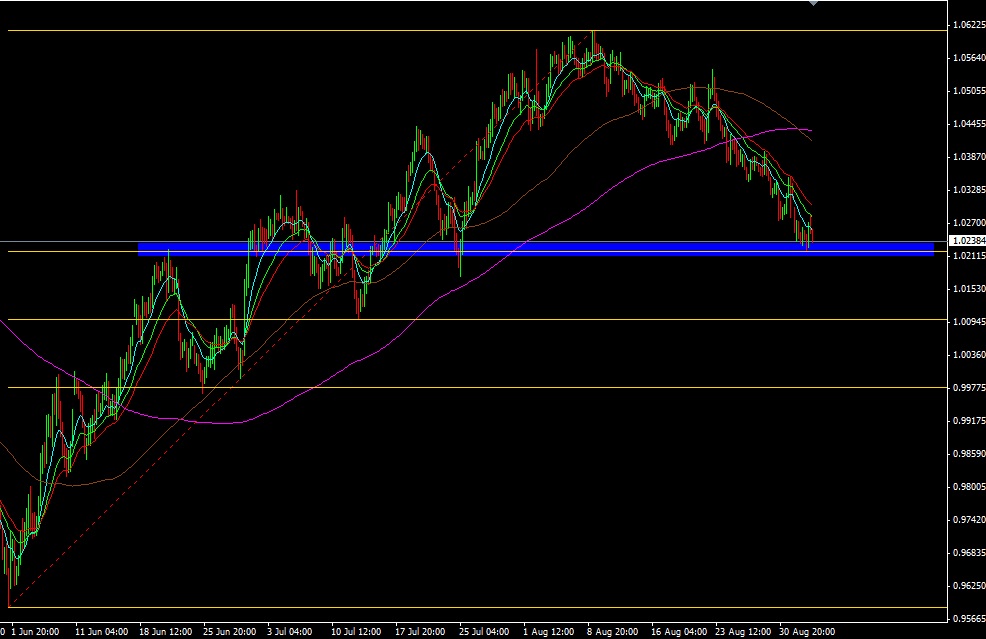Image resolution: width=986 pixels, height=639 pixels.
Task: Click the 0.96250 price axis label
Action: point(969,586)
